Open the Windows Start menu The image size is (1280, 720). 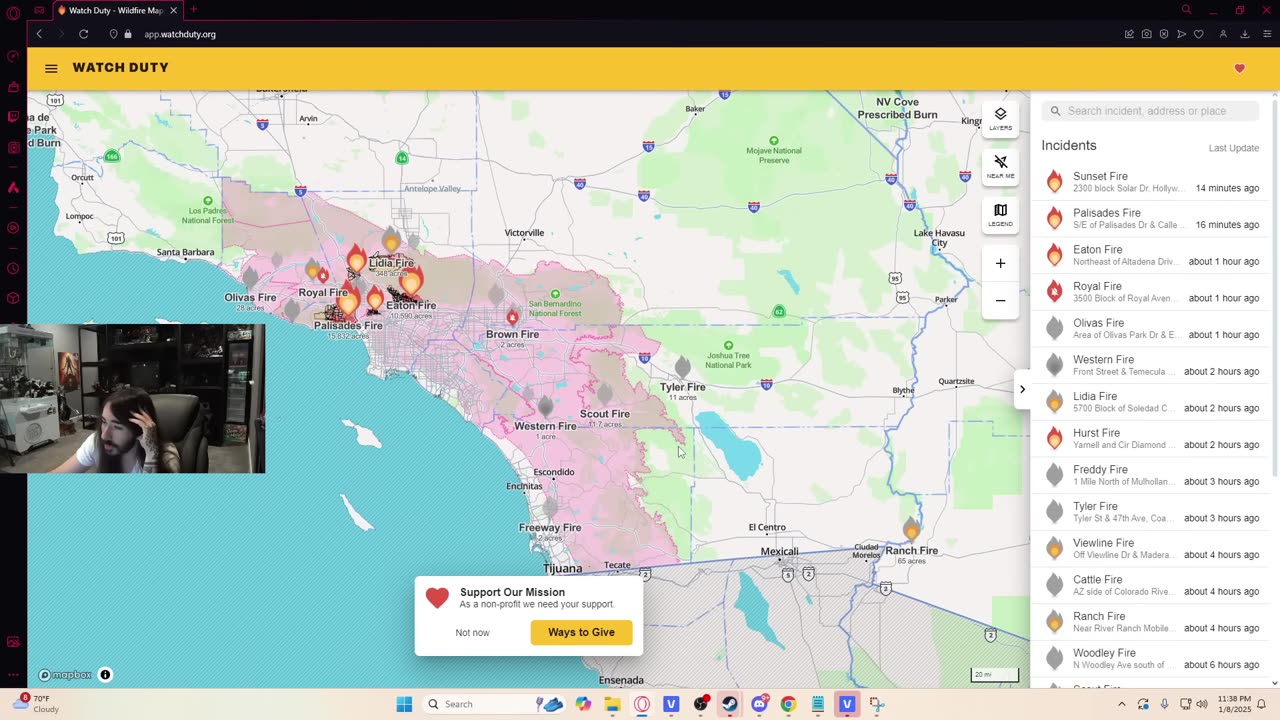[x=404, y=704]
